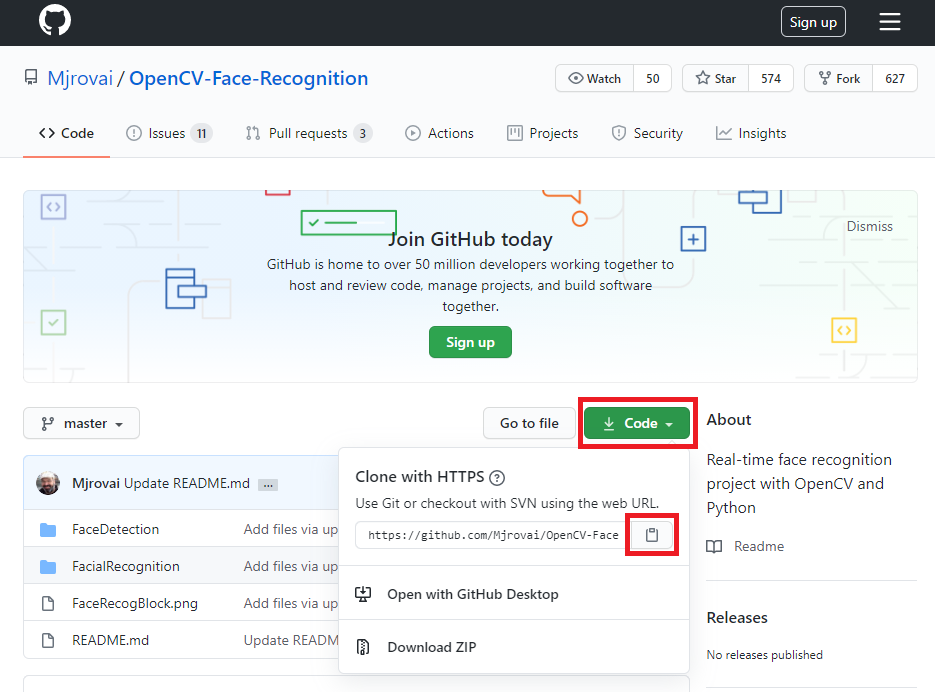Open the Pull requests tab

pyautogui.click(x=309, y=133)
